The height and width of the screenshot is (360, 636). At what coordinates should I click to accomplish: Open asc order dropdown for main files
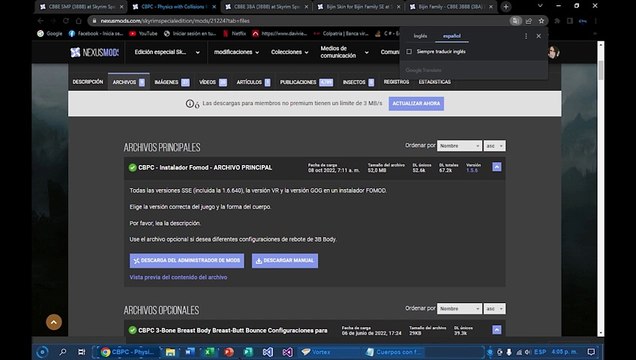point(494,146)
